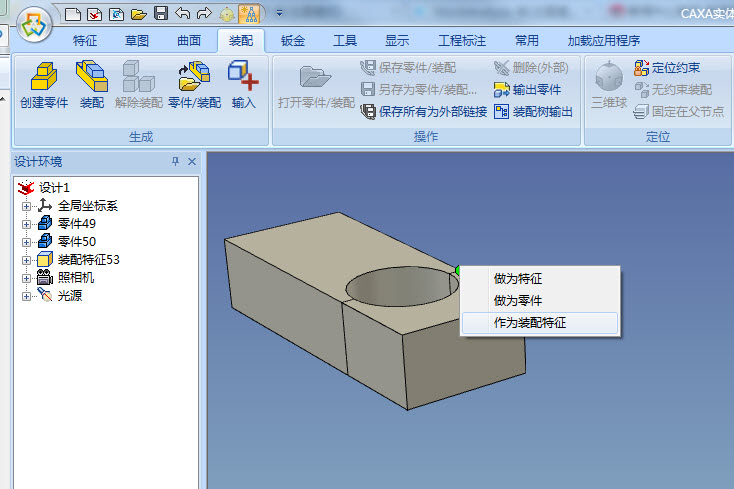Click 保存所有为外部链接 in the ribbon
Screen dimensions: 734x489
[424, 112]
